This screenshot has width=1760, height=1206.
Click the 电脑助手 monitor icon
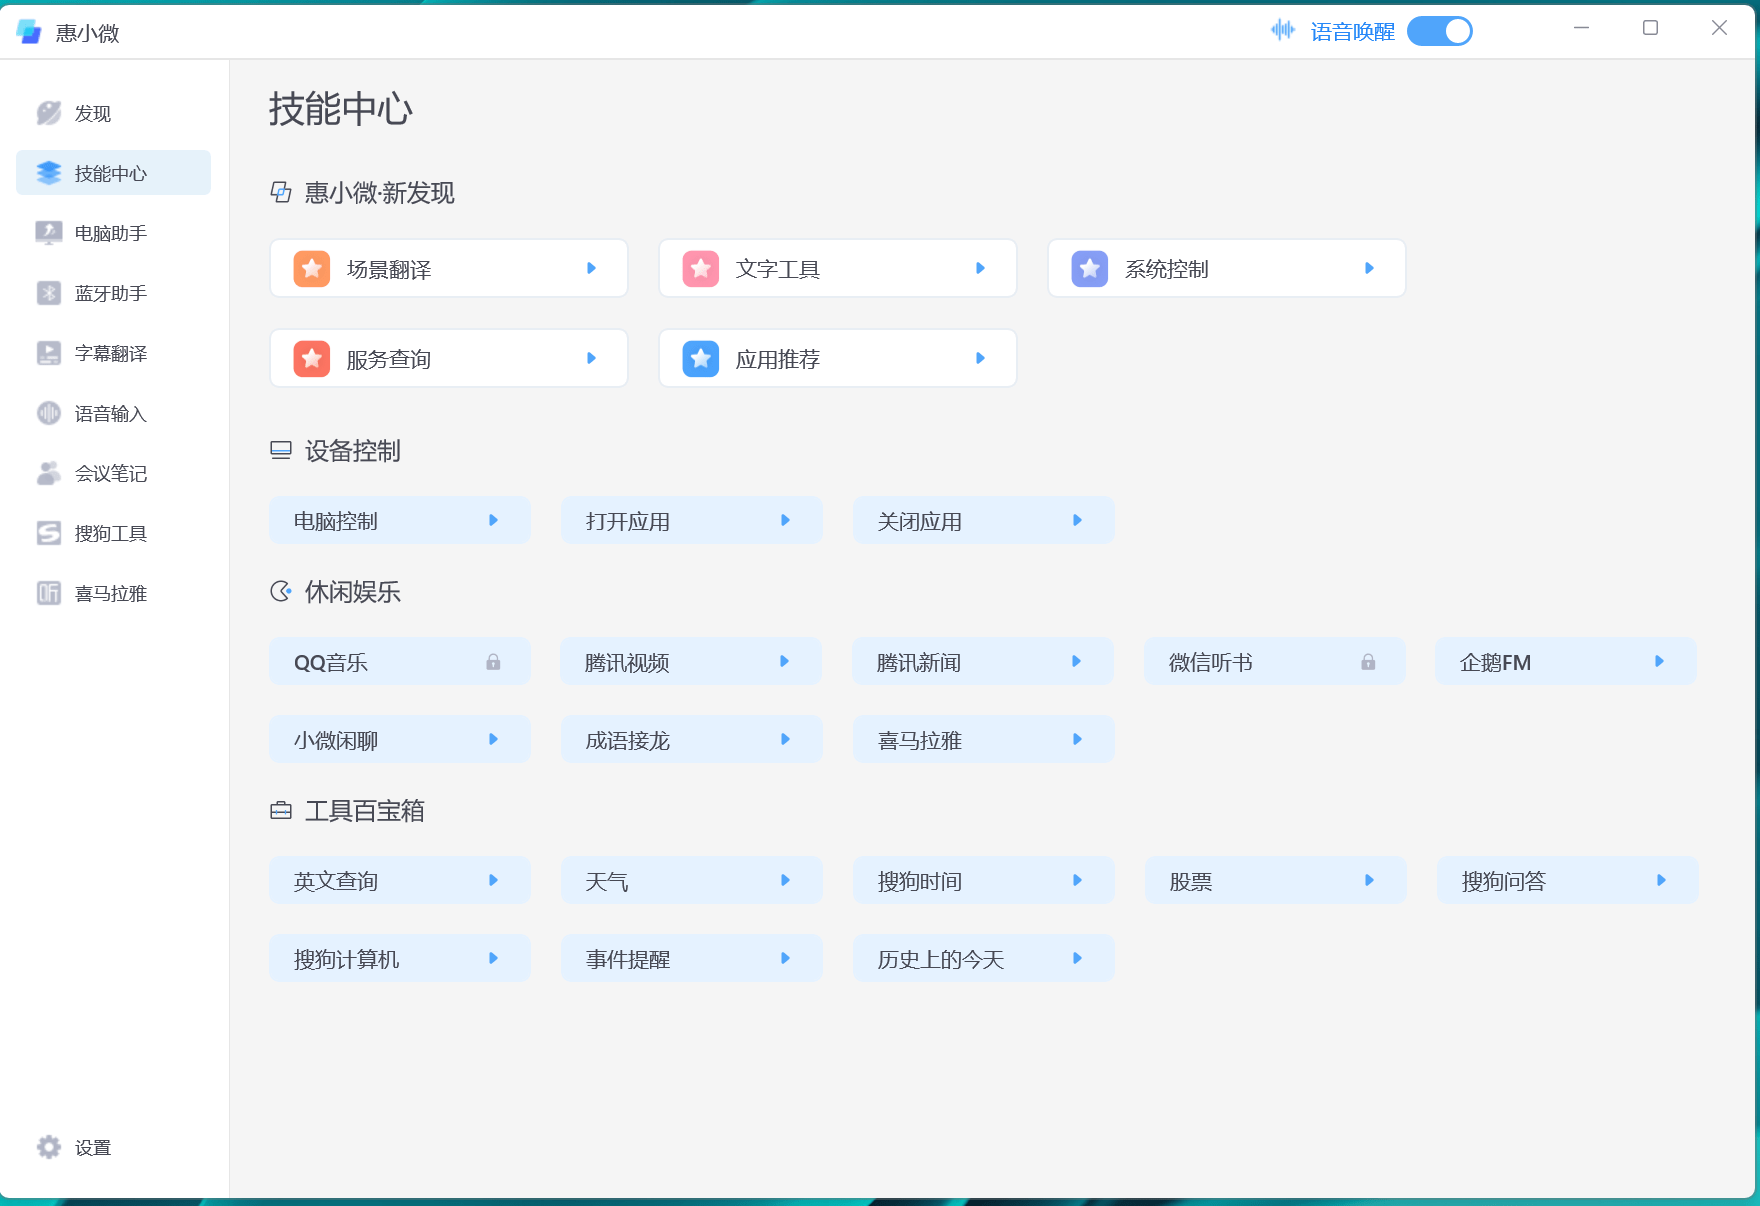(x=48, y=233)
